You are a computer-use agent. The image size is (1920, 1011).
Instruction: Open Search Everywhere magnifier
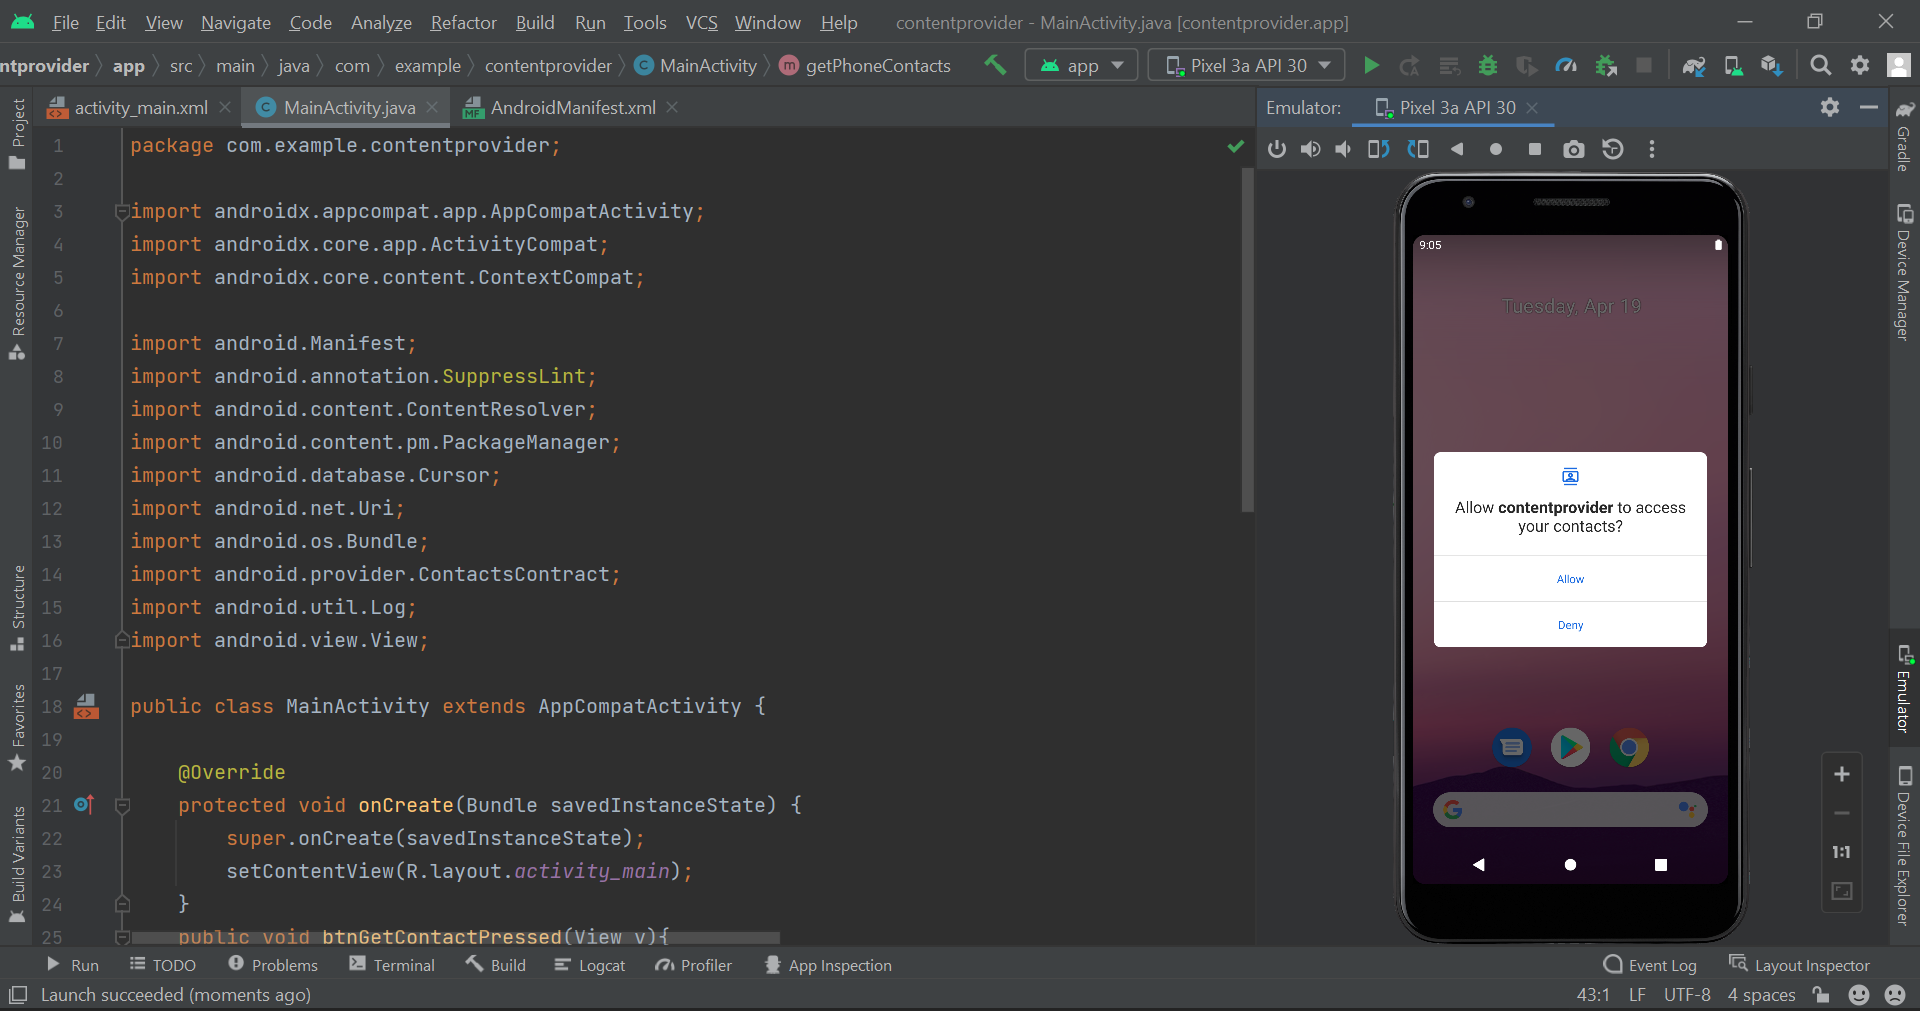click(x=1820, y=65)
